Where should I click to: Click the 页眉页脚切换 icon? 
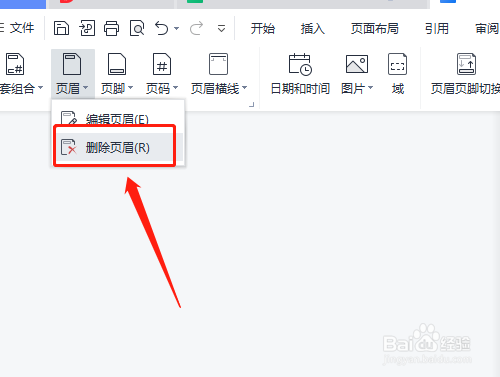click(x=466, y=64)
